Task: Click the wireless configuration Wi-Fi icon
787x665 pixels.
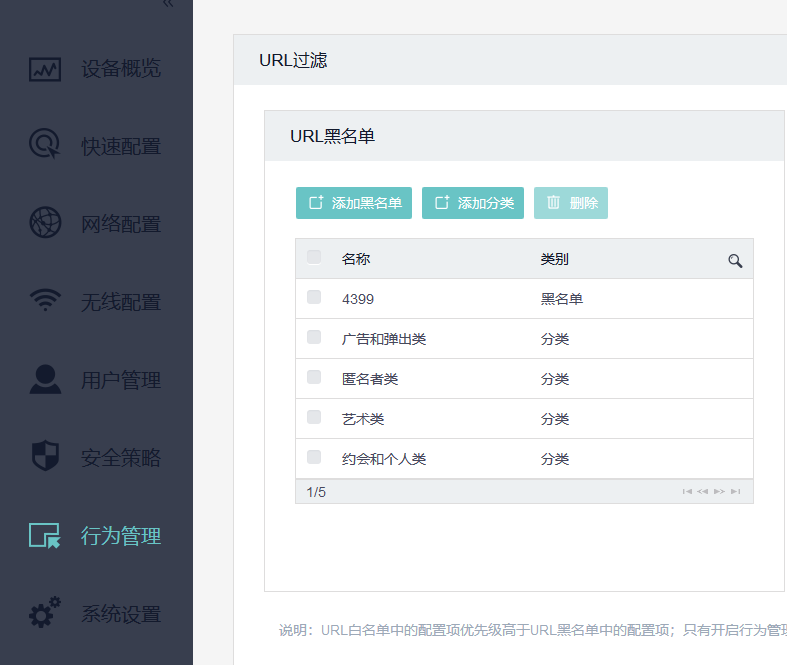Action: tap(45, 300)
